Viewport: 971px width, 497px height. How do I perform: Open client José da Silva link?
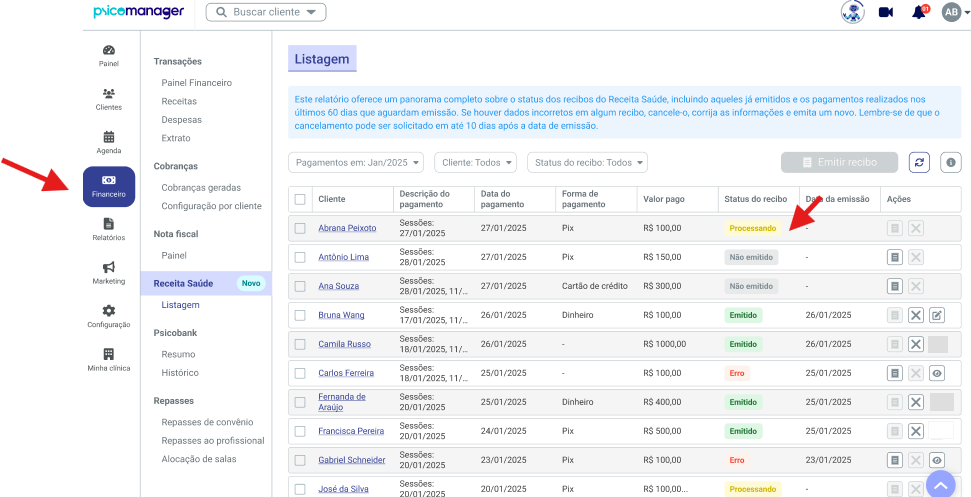pyautogui.click(x=343, y=489)
